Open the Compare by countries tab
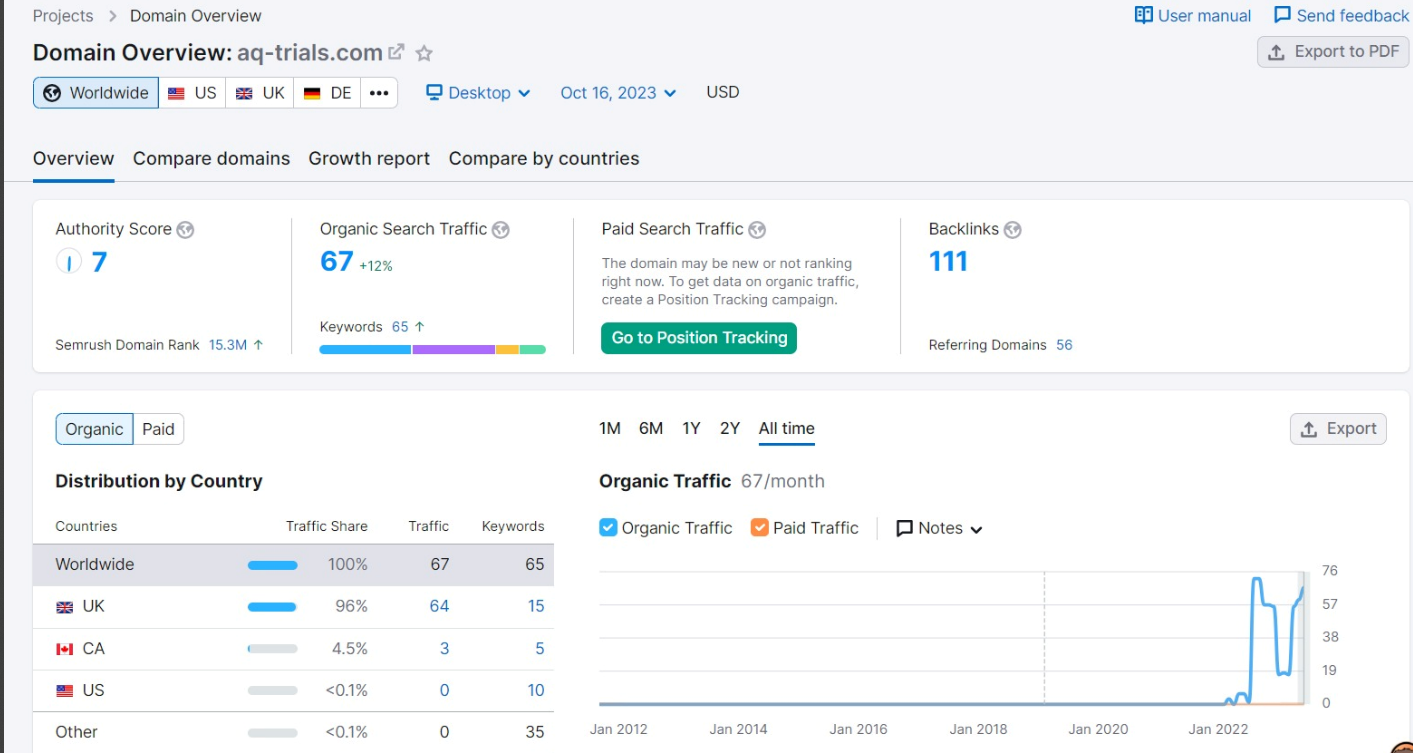The height and width of the screenshot is (753, 1413). 544,158
